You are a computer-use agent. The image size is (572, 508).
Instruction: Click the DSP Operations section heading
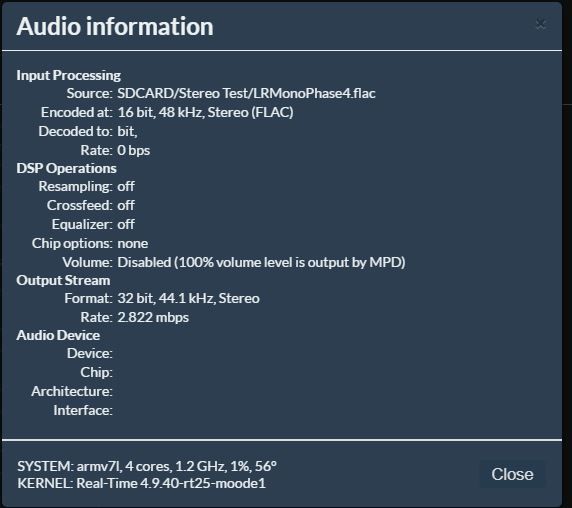tap(66, 168)
